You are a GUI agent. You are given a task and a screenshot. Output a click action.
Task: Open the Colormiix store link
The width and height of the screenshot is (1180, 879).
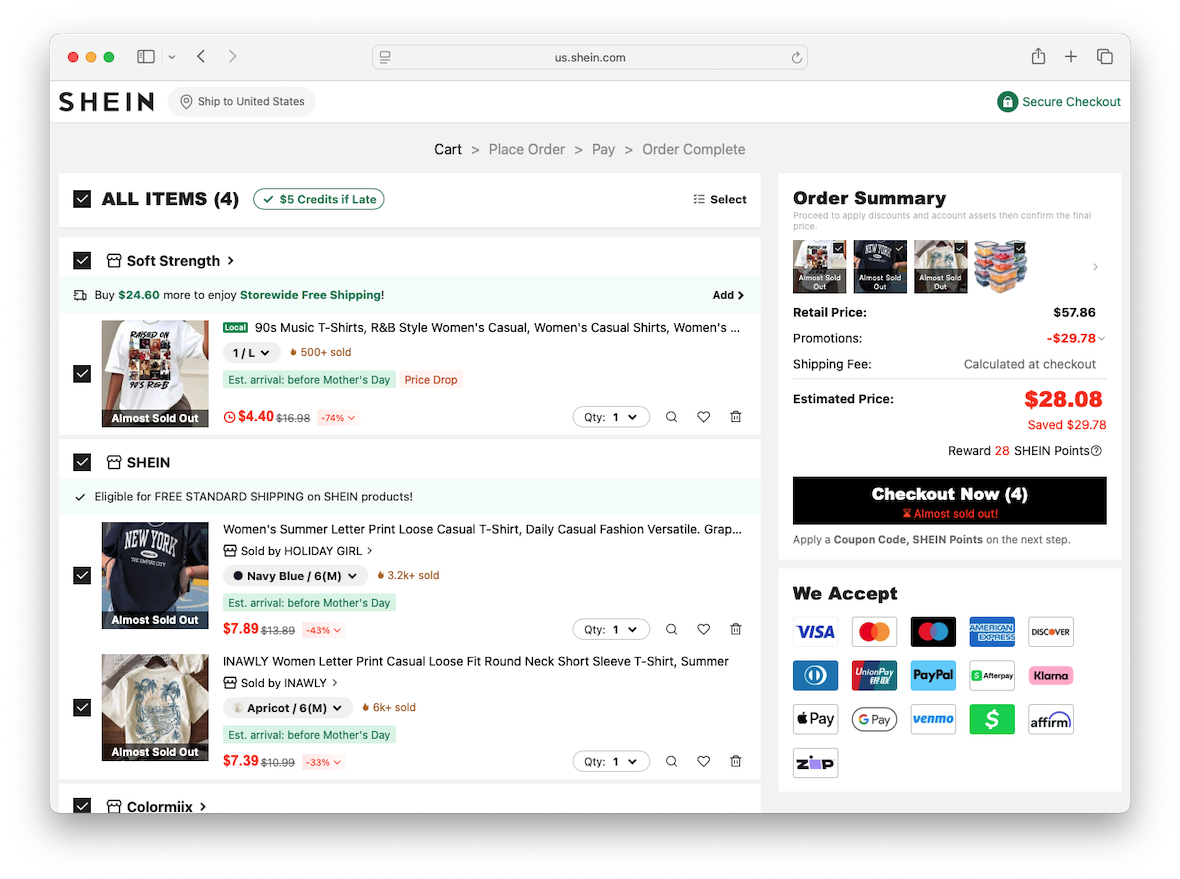(157, 806)
